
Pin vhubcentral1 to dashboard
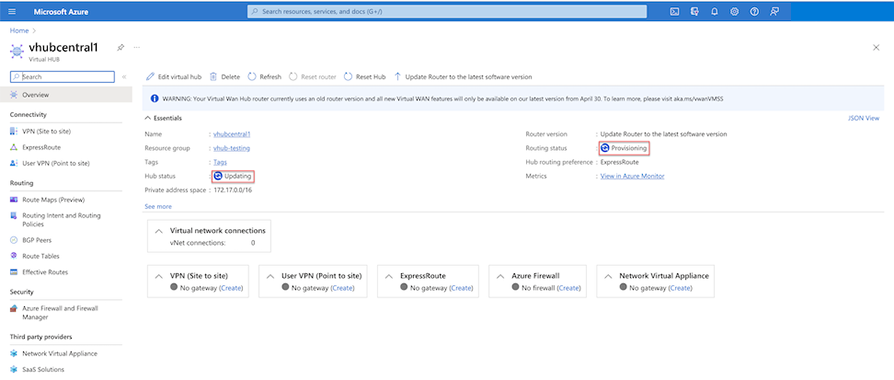click(x=120, y=48)
